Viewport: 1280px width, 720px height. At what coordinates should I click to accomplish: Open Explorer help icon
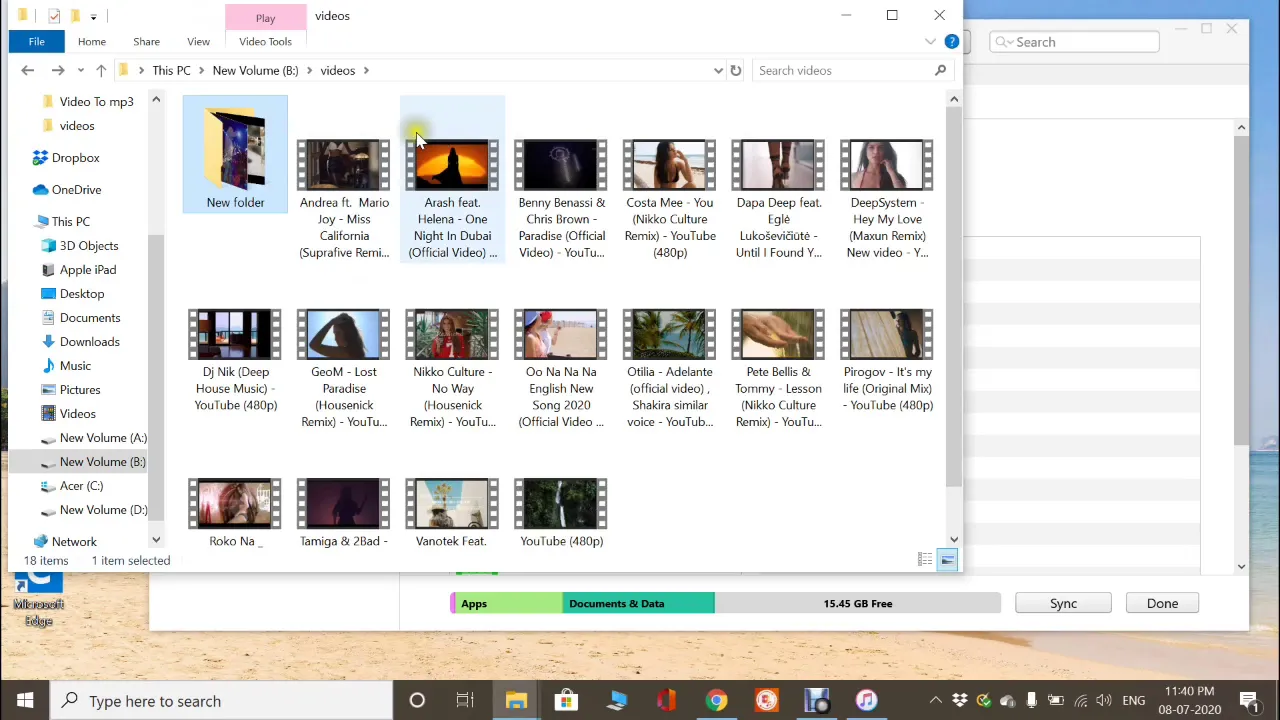coord(951,41)
